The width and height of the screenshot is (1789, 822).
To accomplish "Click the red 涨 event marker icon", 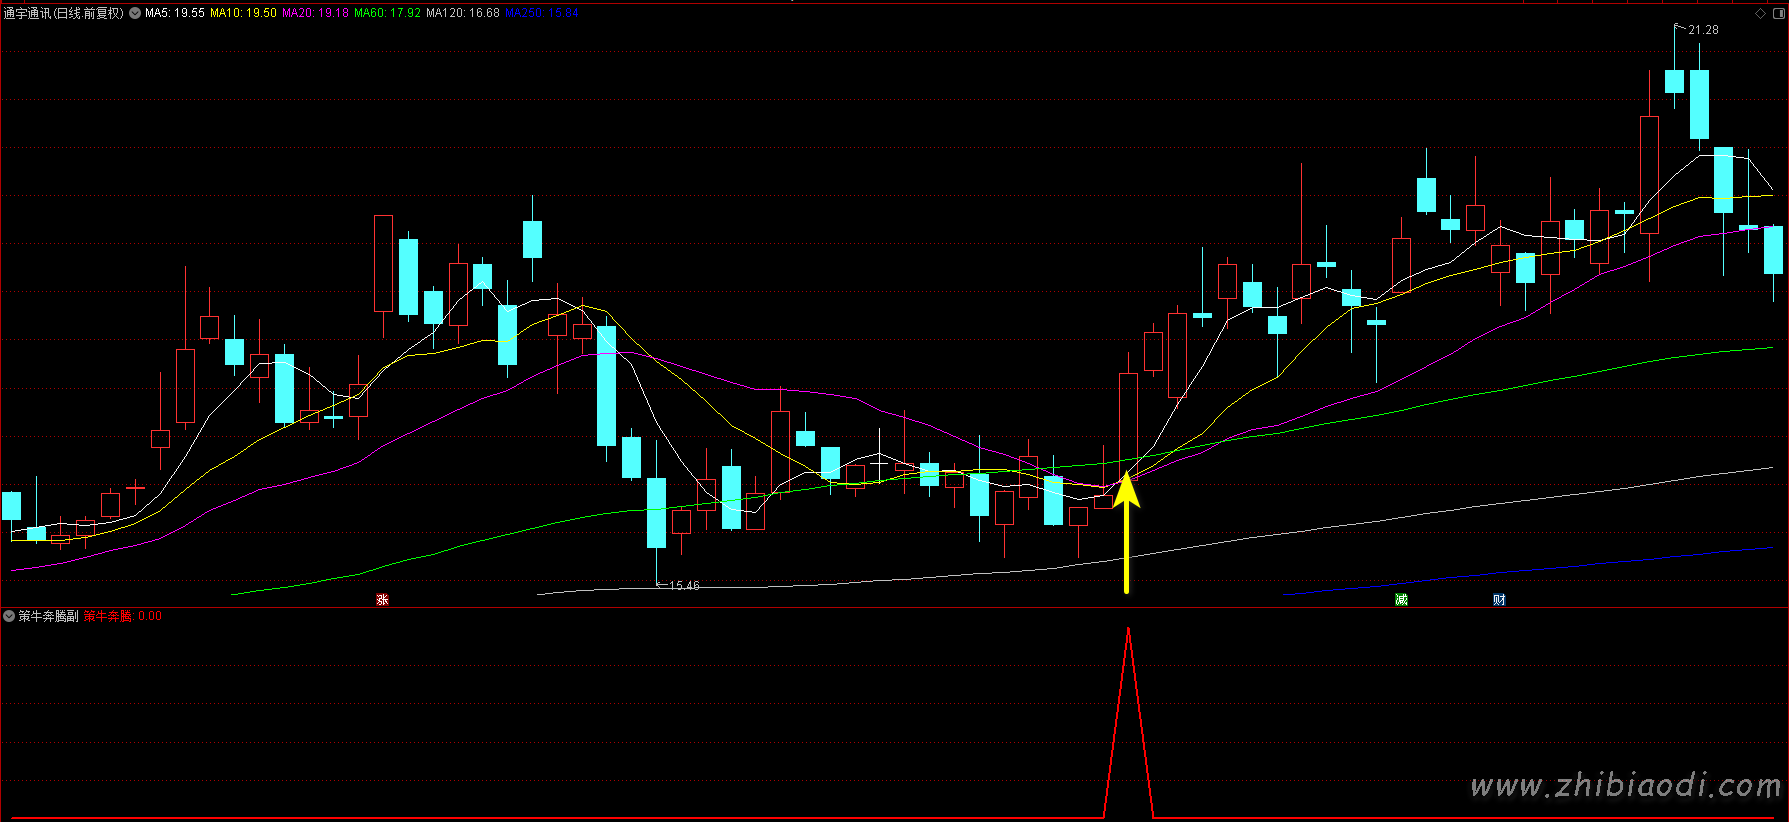I will click(382, 600).
